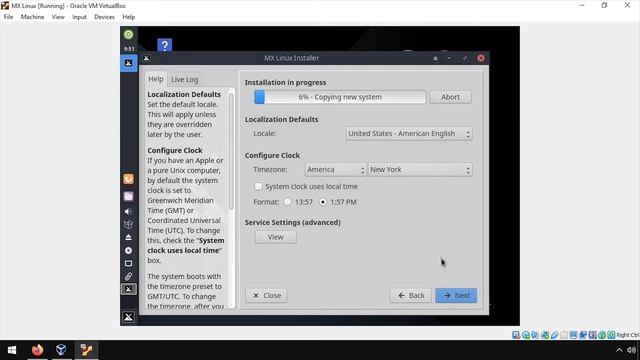Image resolution: width=640 pixels, height=360 pixels.
Task: Click the green power button on the panel
Action: (x=128, y=35)
